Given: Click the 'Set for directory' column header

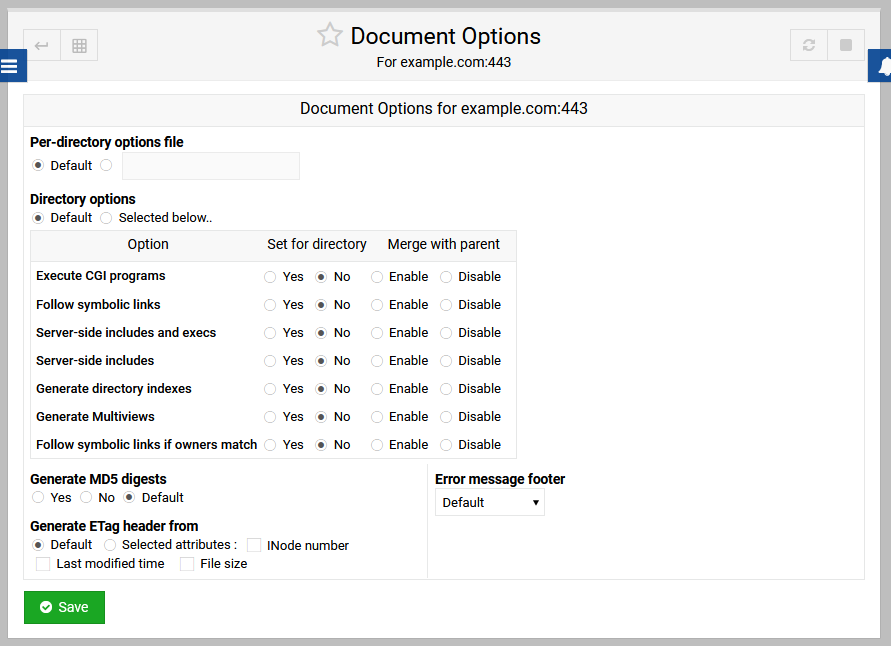Looking at the screenshot, I should point(317,244).
